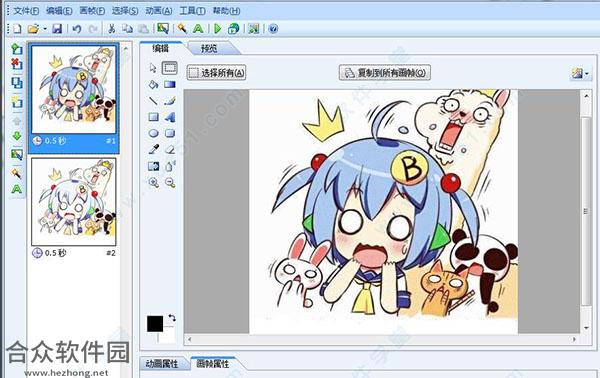Open the 动画(A) menu
The height and width of the screenshot is (378, 600).
click(x=158, y=11)
